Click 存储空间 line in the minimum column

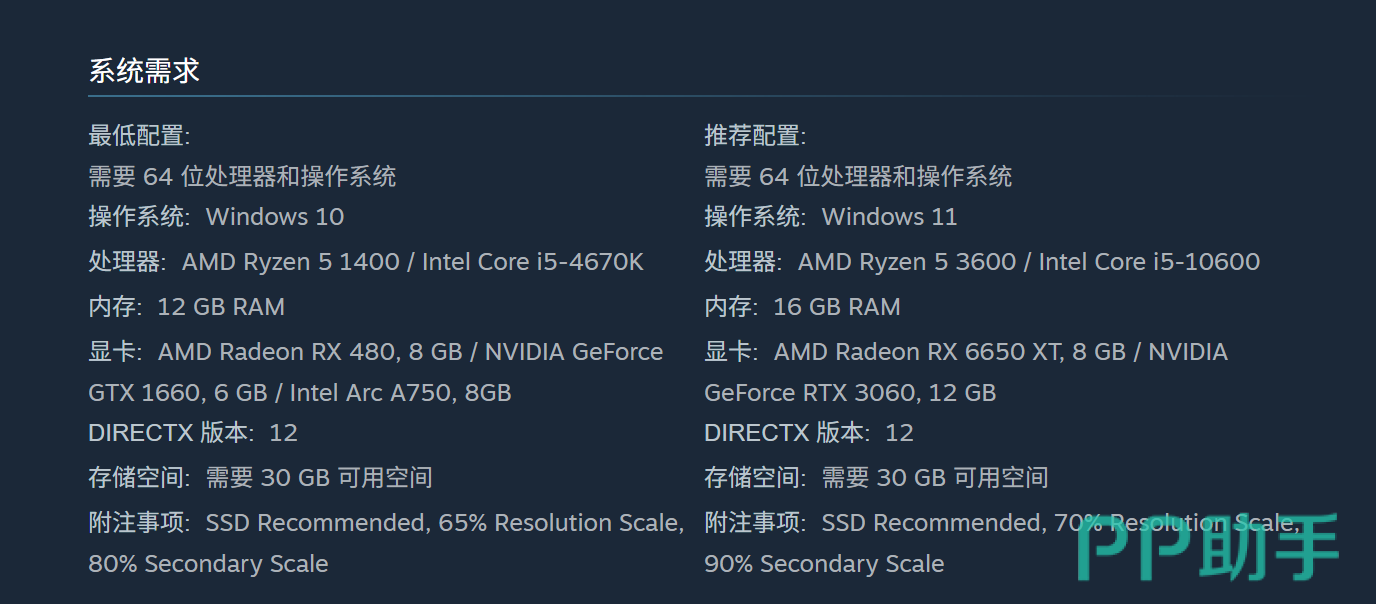click(260, 478)
